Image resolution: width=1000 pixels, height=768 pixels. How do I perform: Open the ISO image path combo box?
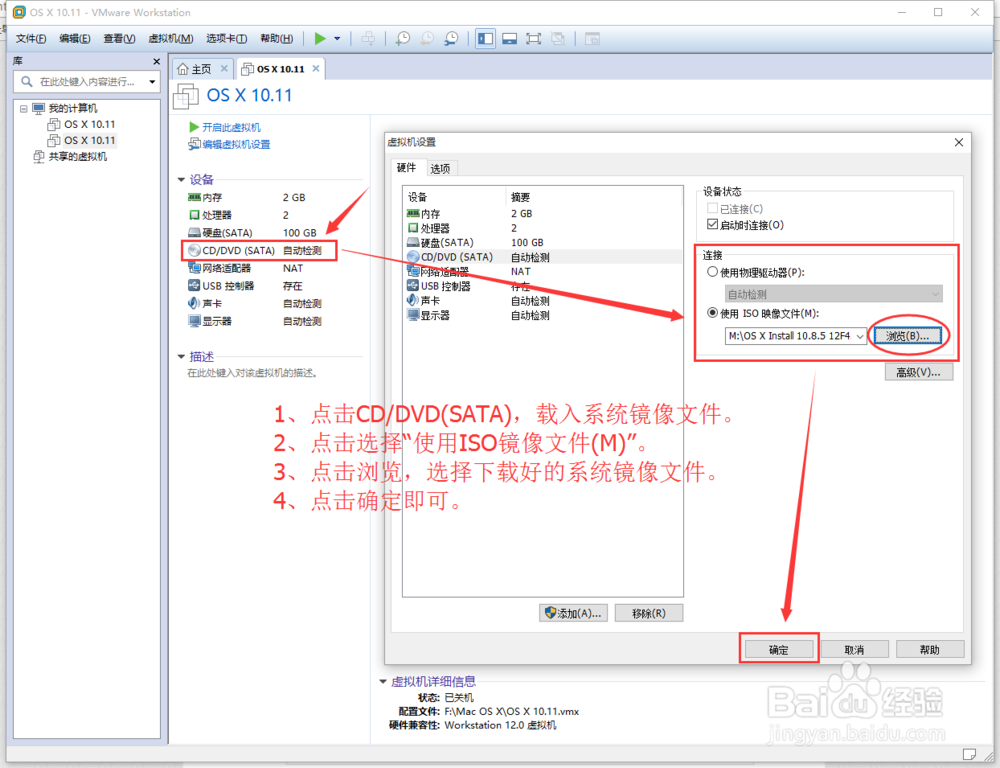pos(795,336)
